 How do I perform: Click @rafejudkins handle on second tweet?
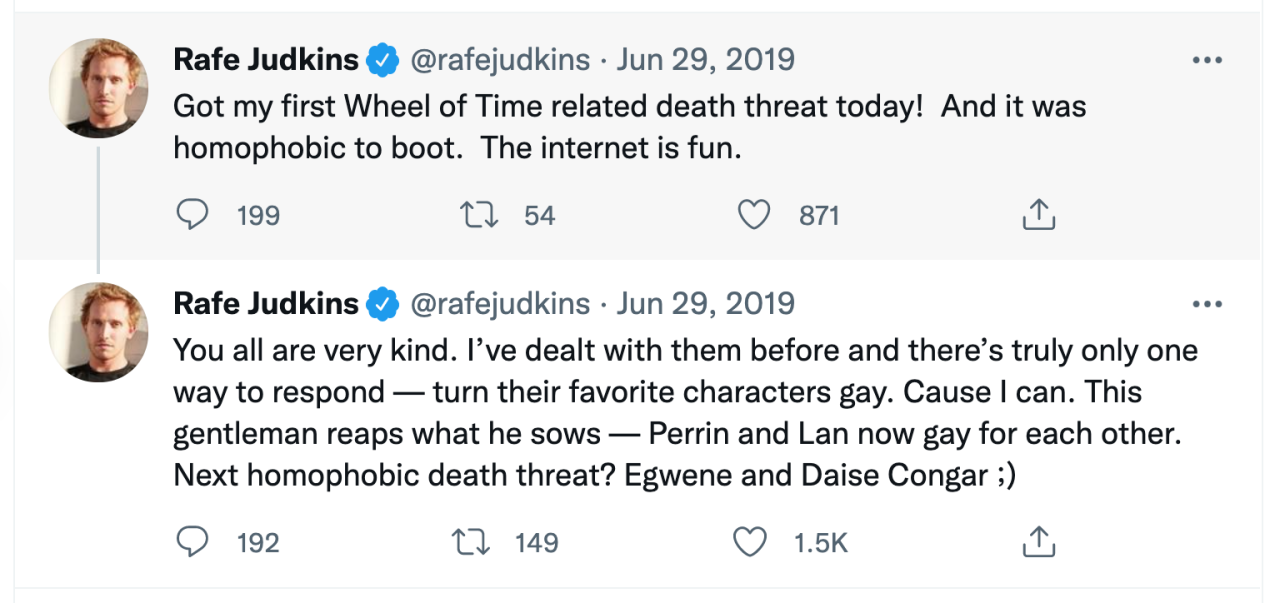[500, 304]
